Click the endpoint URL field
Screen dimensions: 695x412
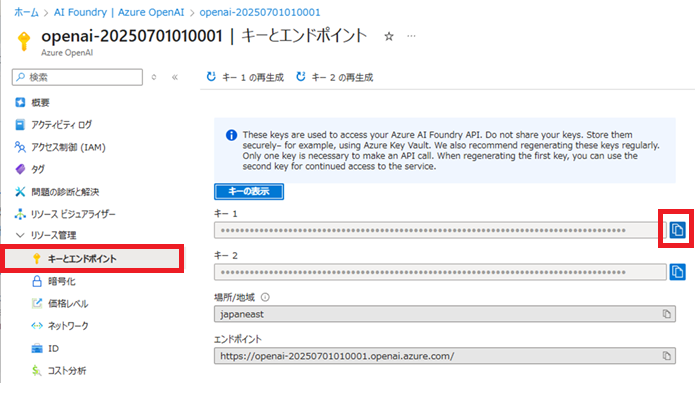[445, 355]
